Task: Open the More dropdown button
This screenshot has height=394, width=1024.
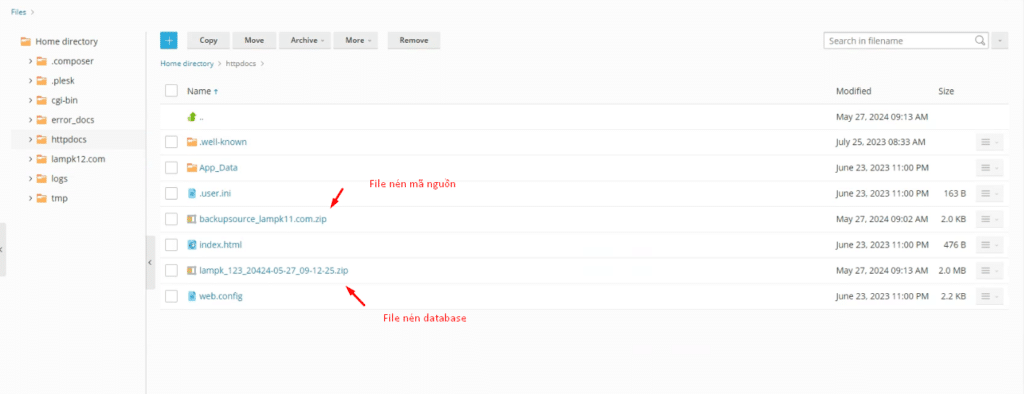Action: 356,41
